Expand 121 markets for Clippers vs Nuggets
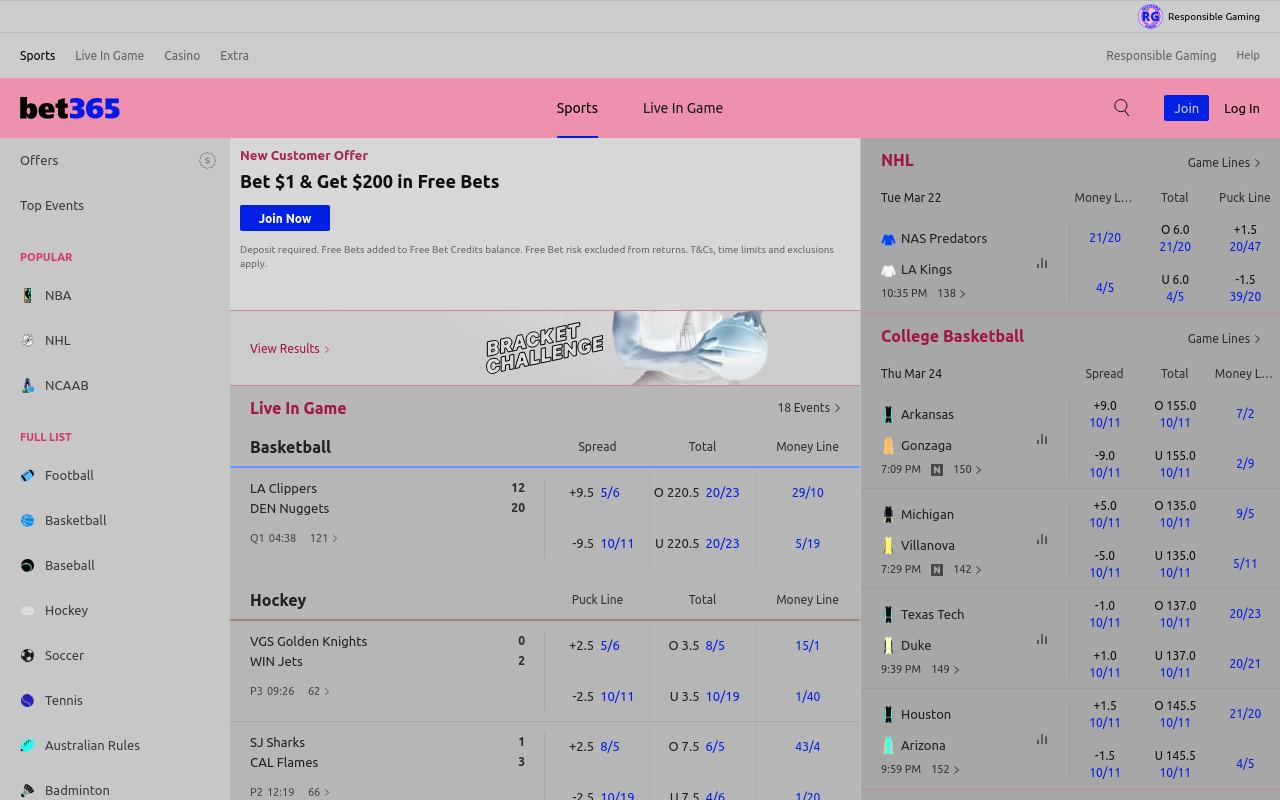This screenshot has height=800, width=1280. point(323,538)
